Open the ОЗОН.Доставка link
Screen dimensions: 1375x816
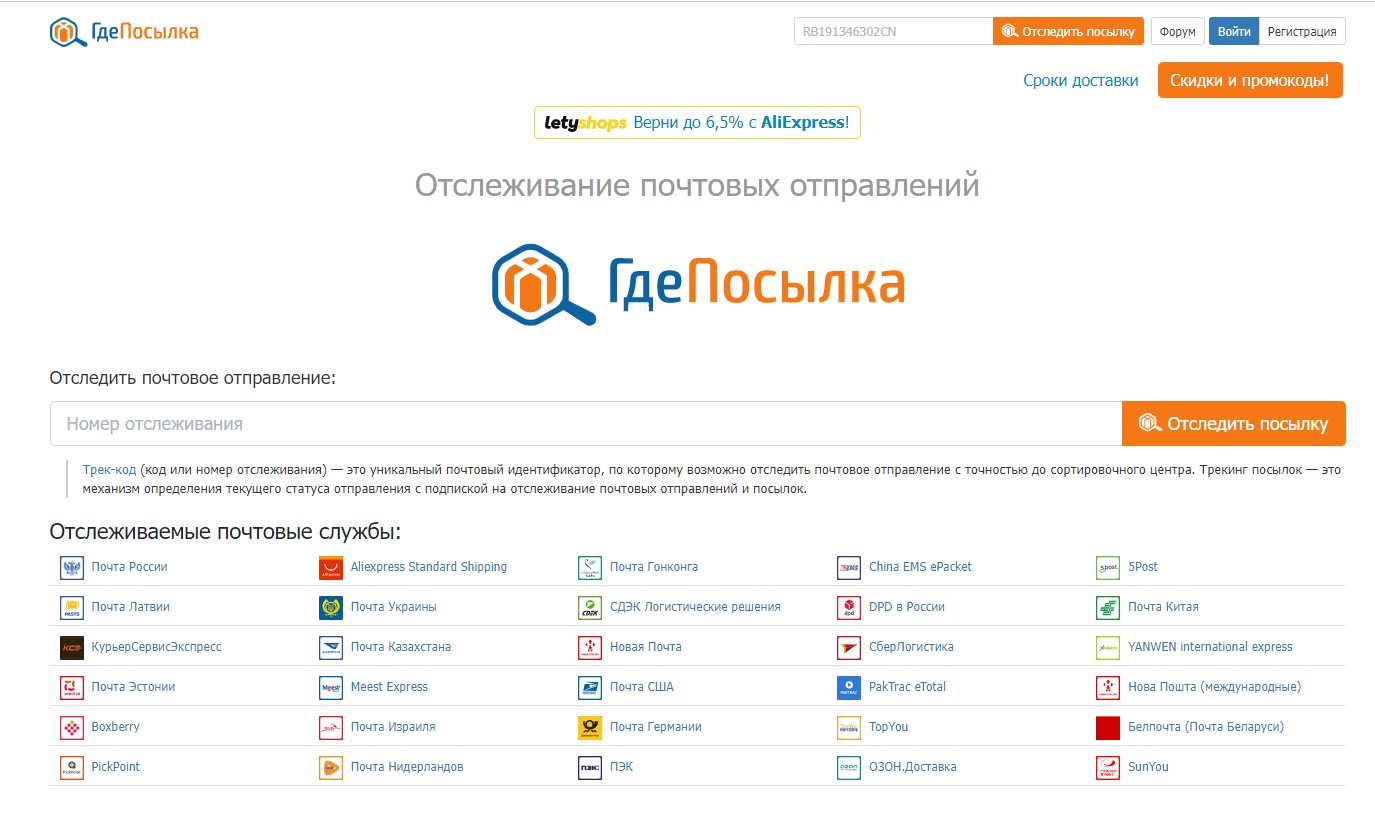913,767
